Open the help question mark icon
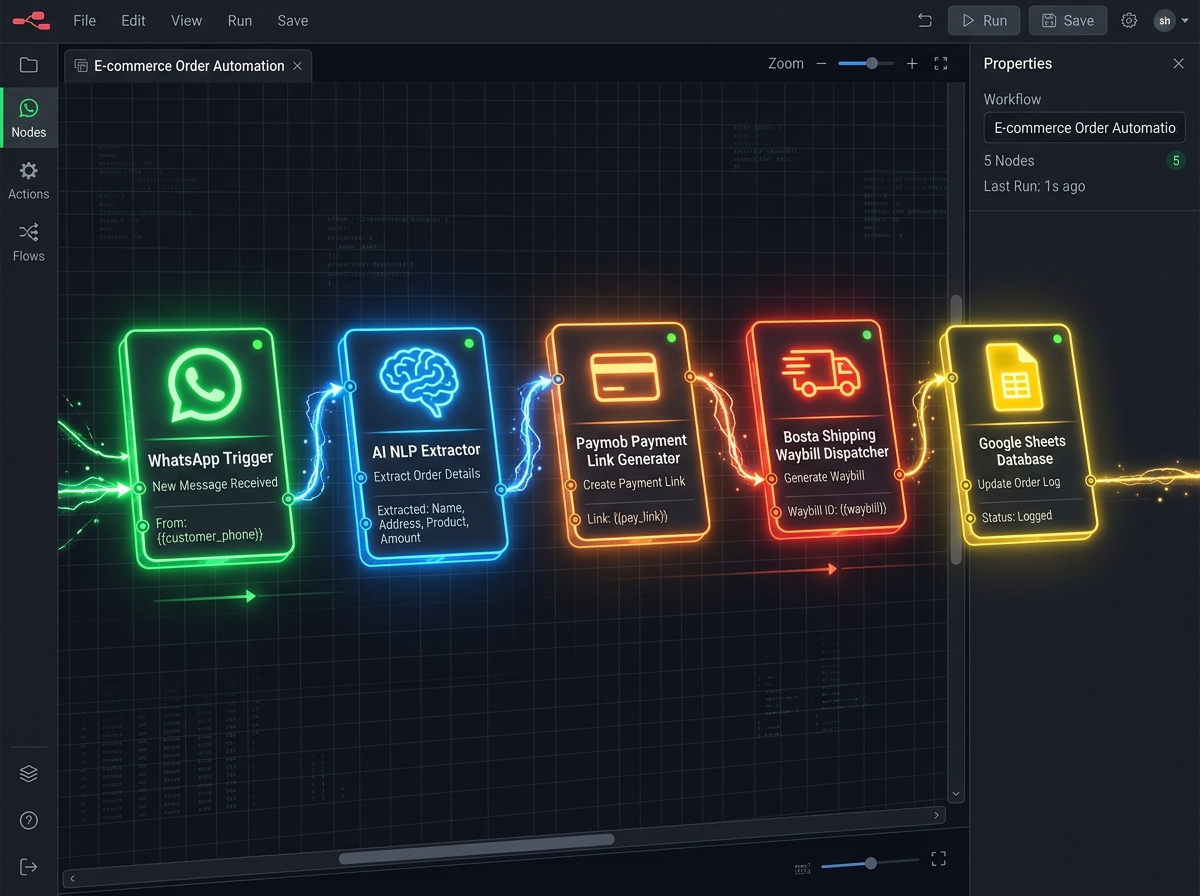This screenshot has height=896, width=1200. point(29,821)
